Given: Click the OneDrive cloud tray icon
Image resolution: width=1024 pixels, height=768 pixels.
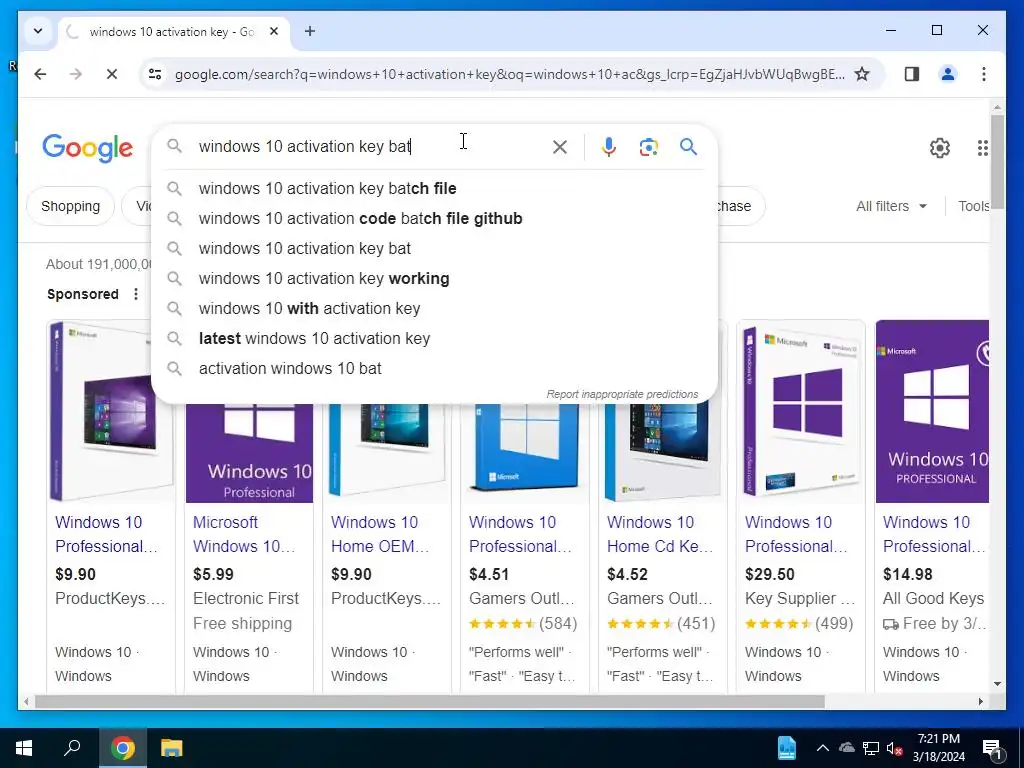Looking at the screenshot, I should [846, 748].
